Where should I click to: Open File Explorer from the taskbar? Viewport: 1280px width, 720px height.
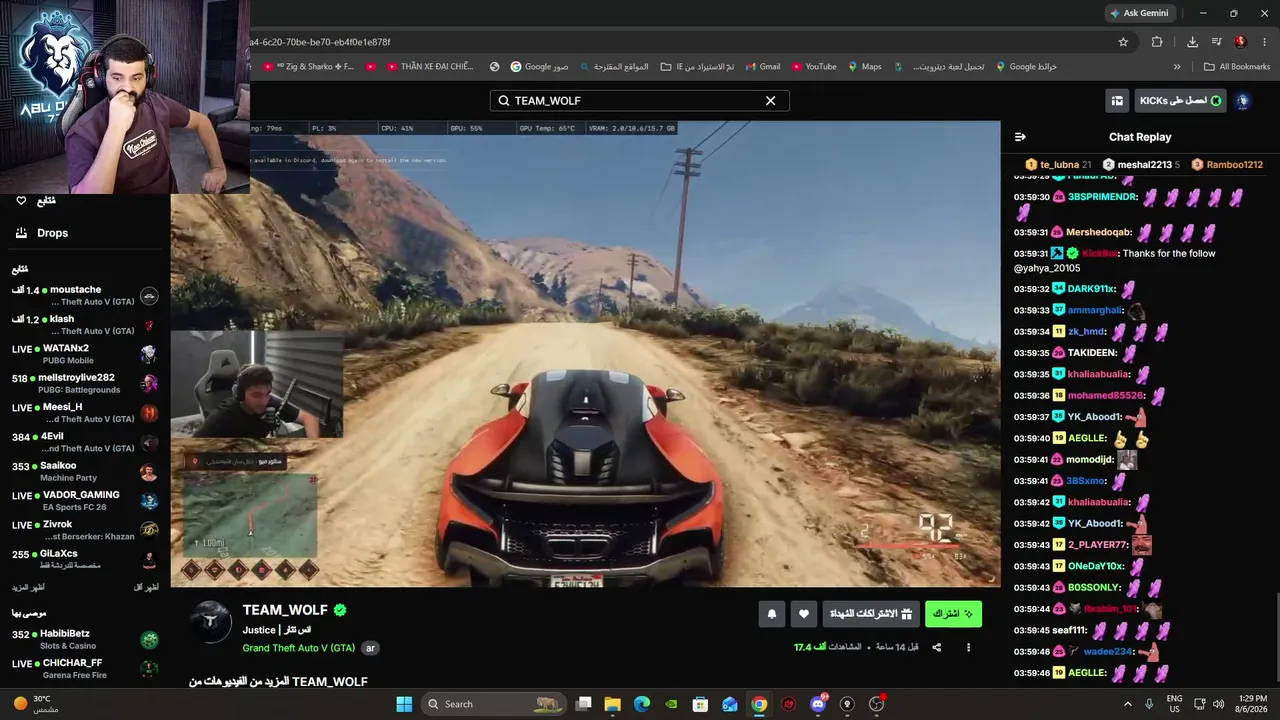[x=613, y=704]
